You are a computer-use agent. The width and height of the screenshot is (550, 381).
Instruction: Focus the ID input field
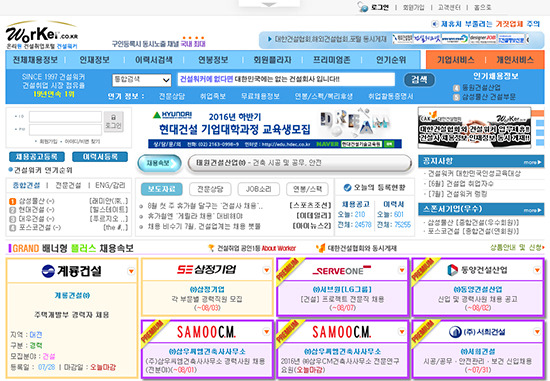click(x=65, y=117)
